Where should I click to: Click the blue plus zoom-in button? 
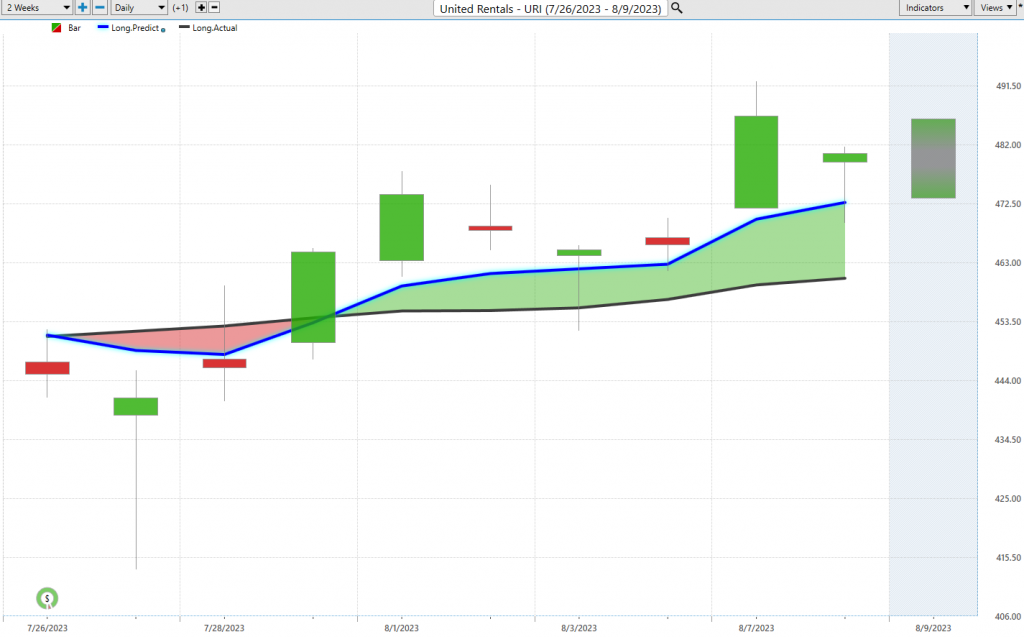[x=82, y=8]
